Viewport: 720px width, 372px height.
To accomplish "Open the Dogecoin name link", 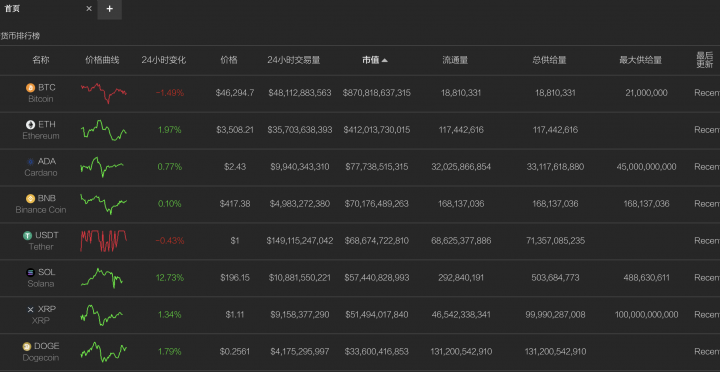I will (x=41, y=358).
